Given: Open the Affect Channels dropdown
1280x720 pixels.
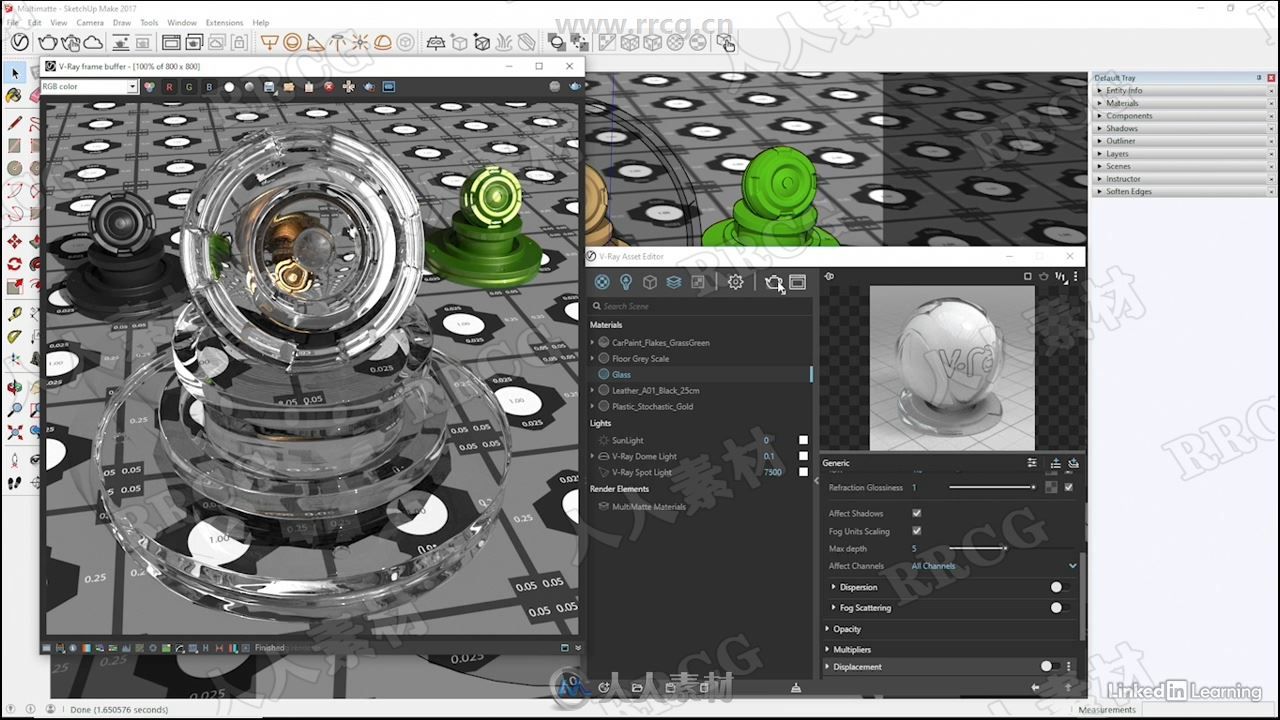Looking at the screenshot, I should pos(994,566).
